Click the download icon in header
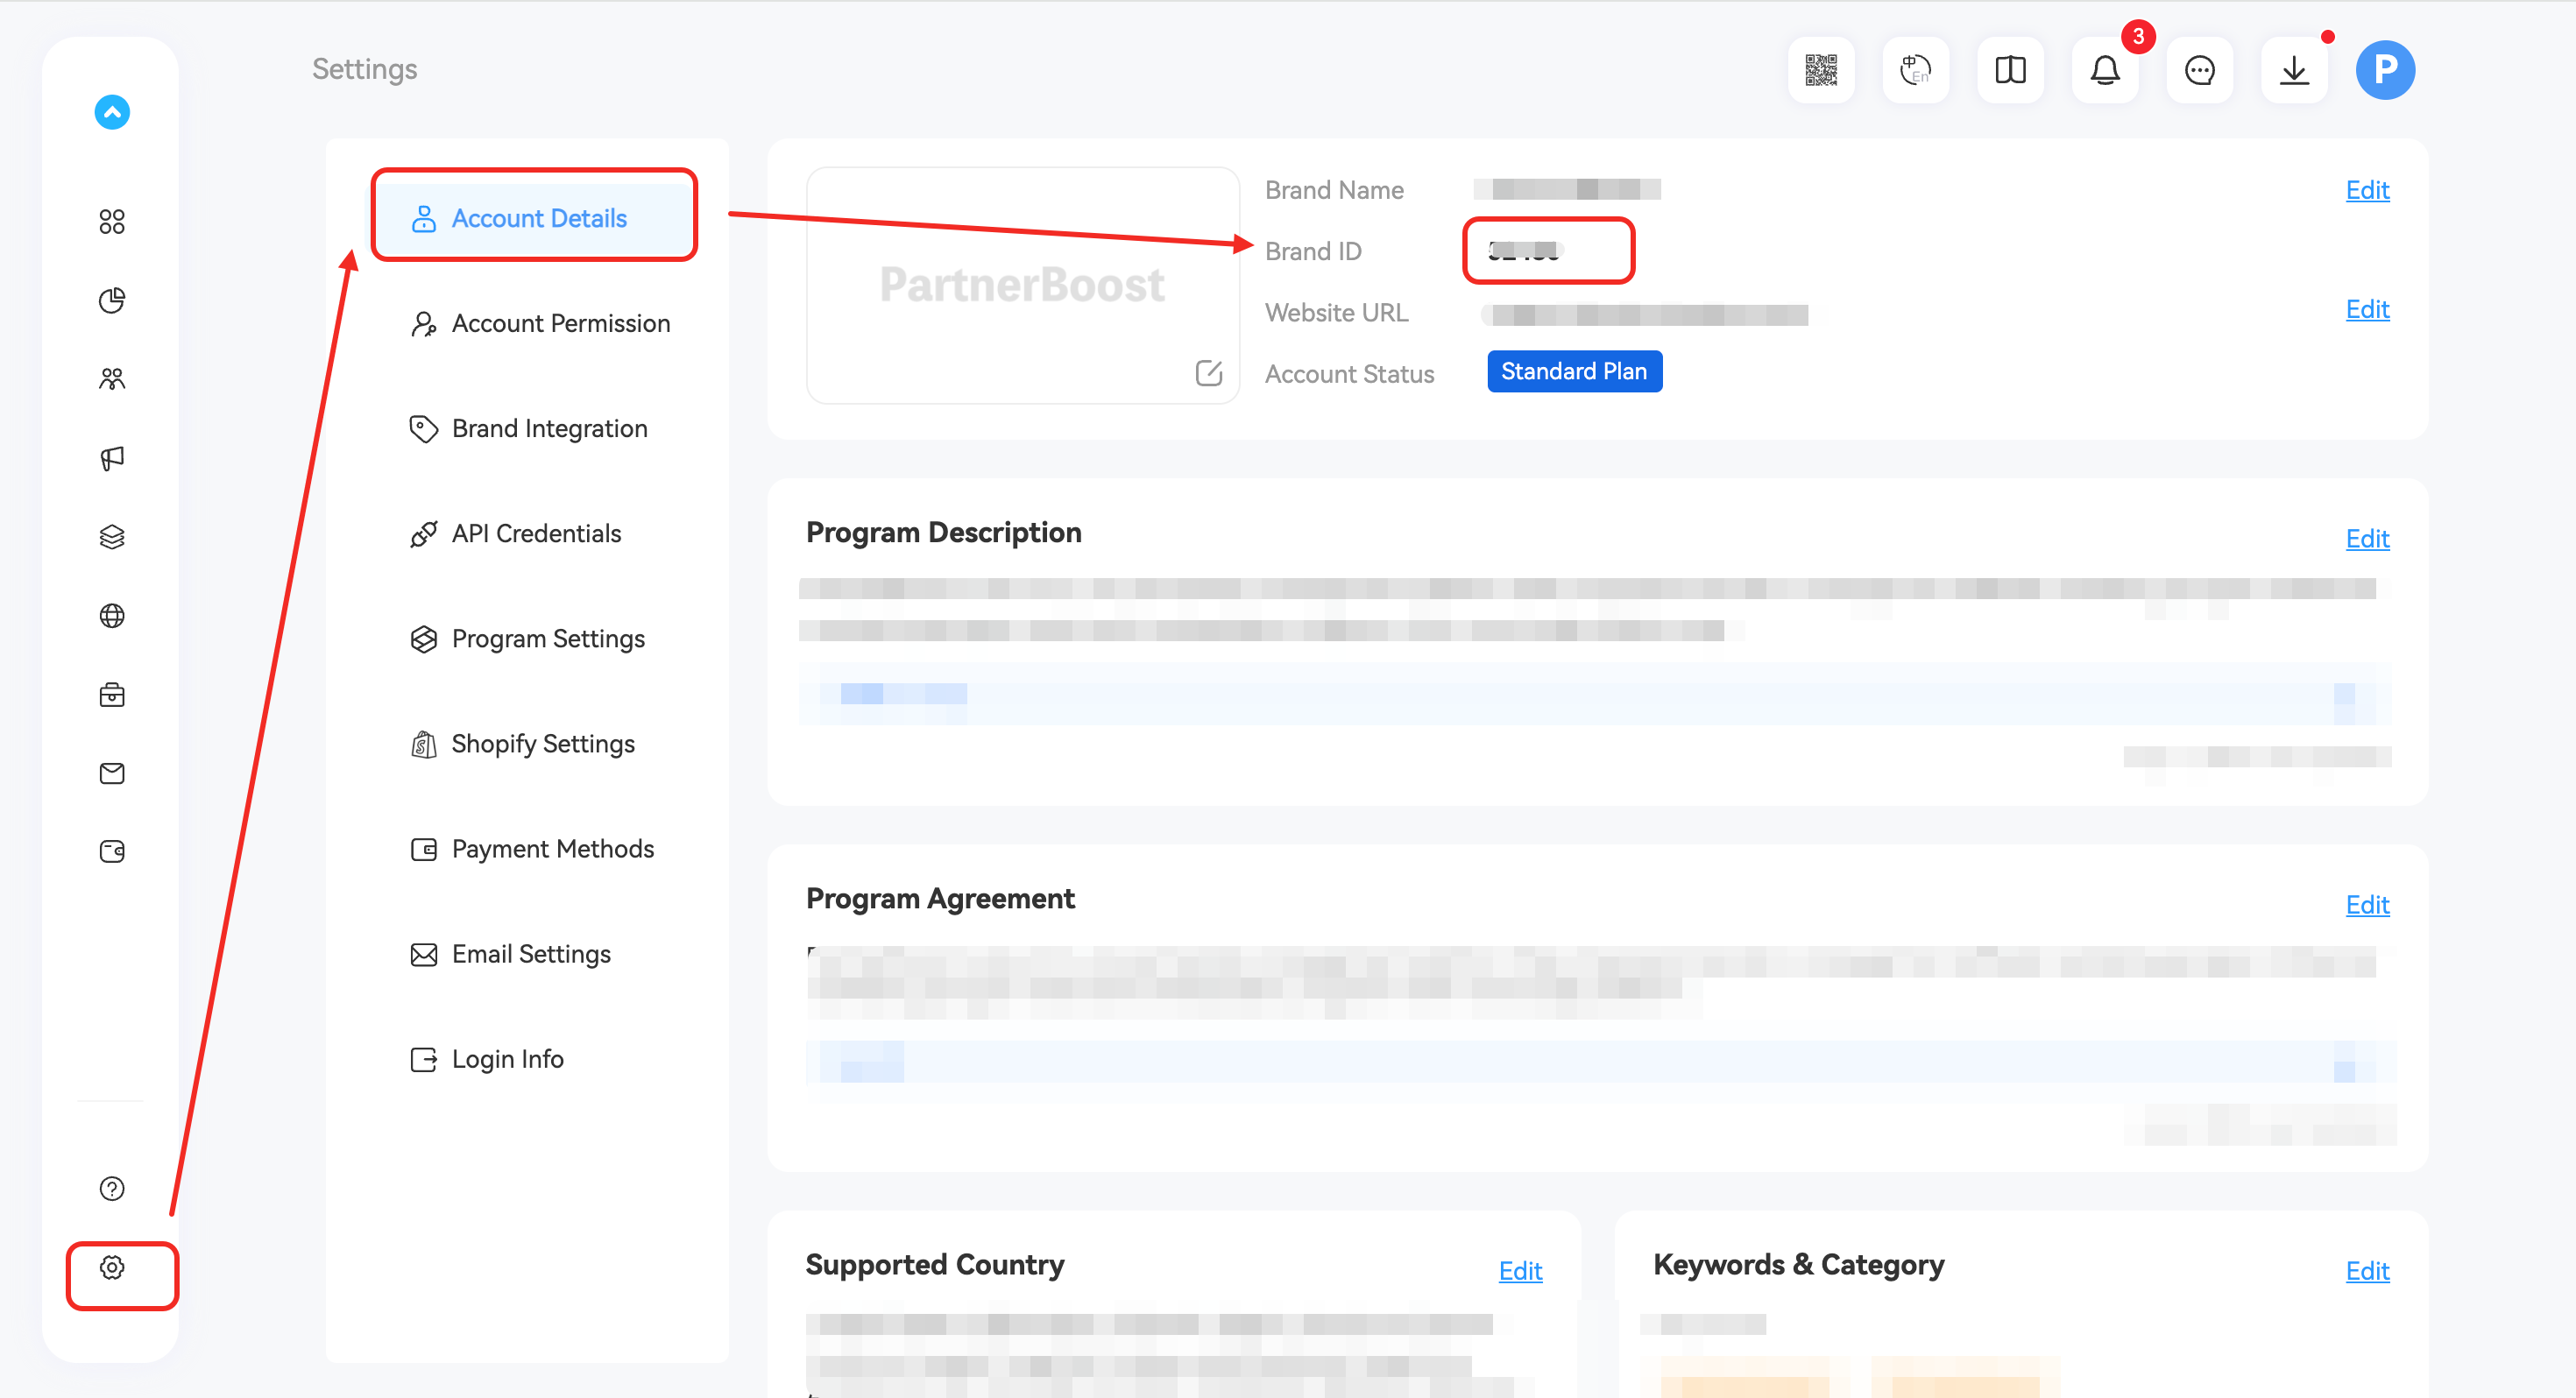Image resolution: width=2576 pixels, height=1398 pixels. click(x=2294, y=70)
